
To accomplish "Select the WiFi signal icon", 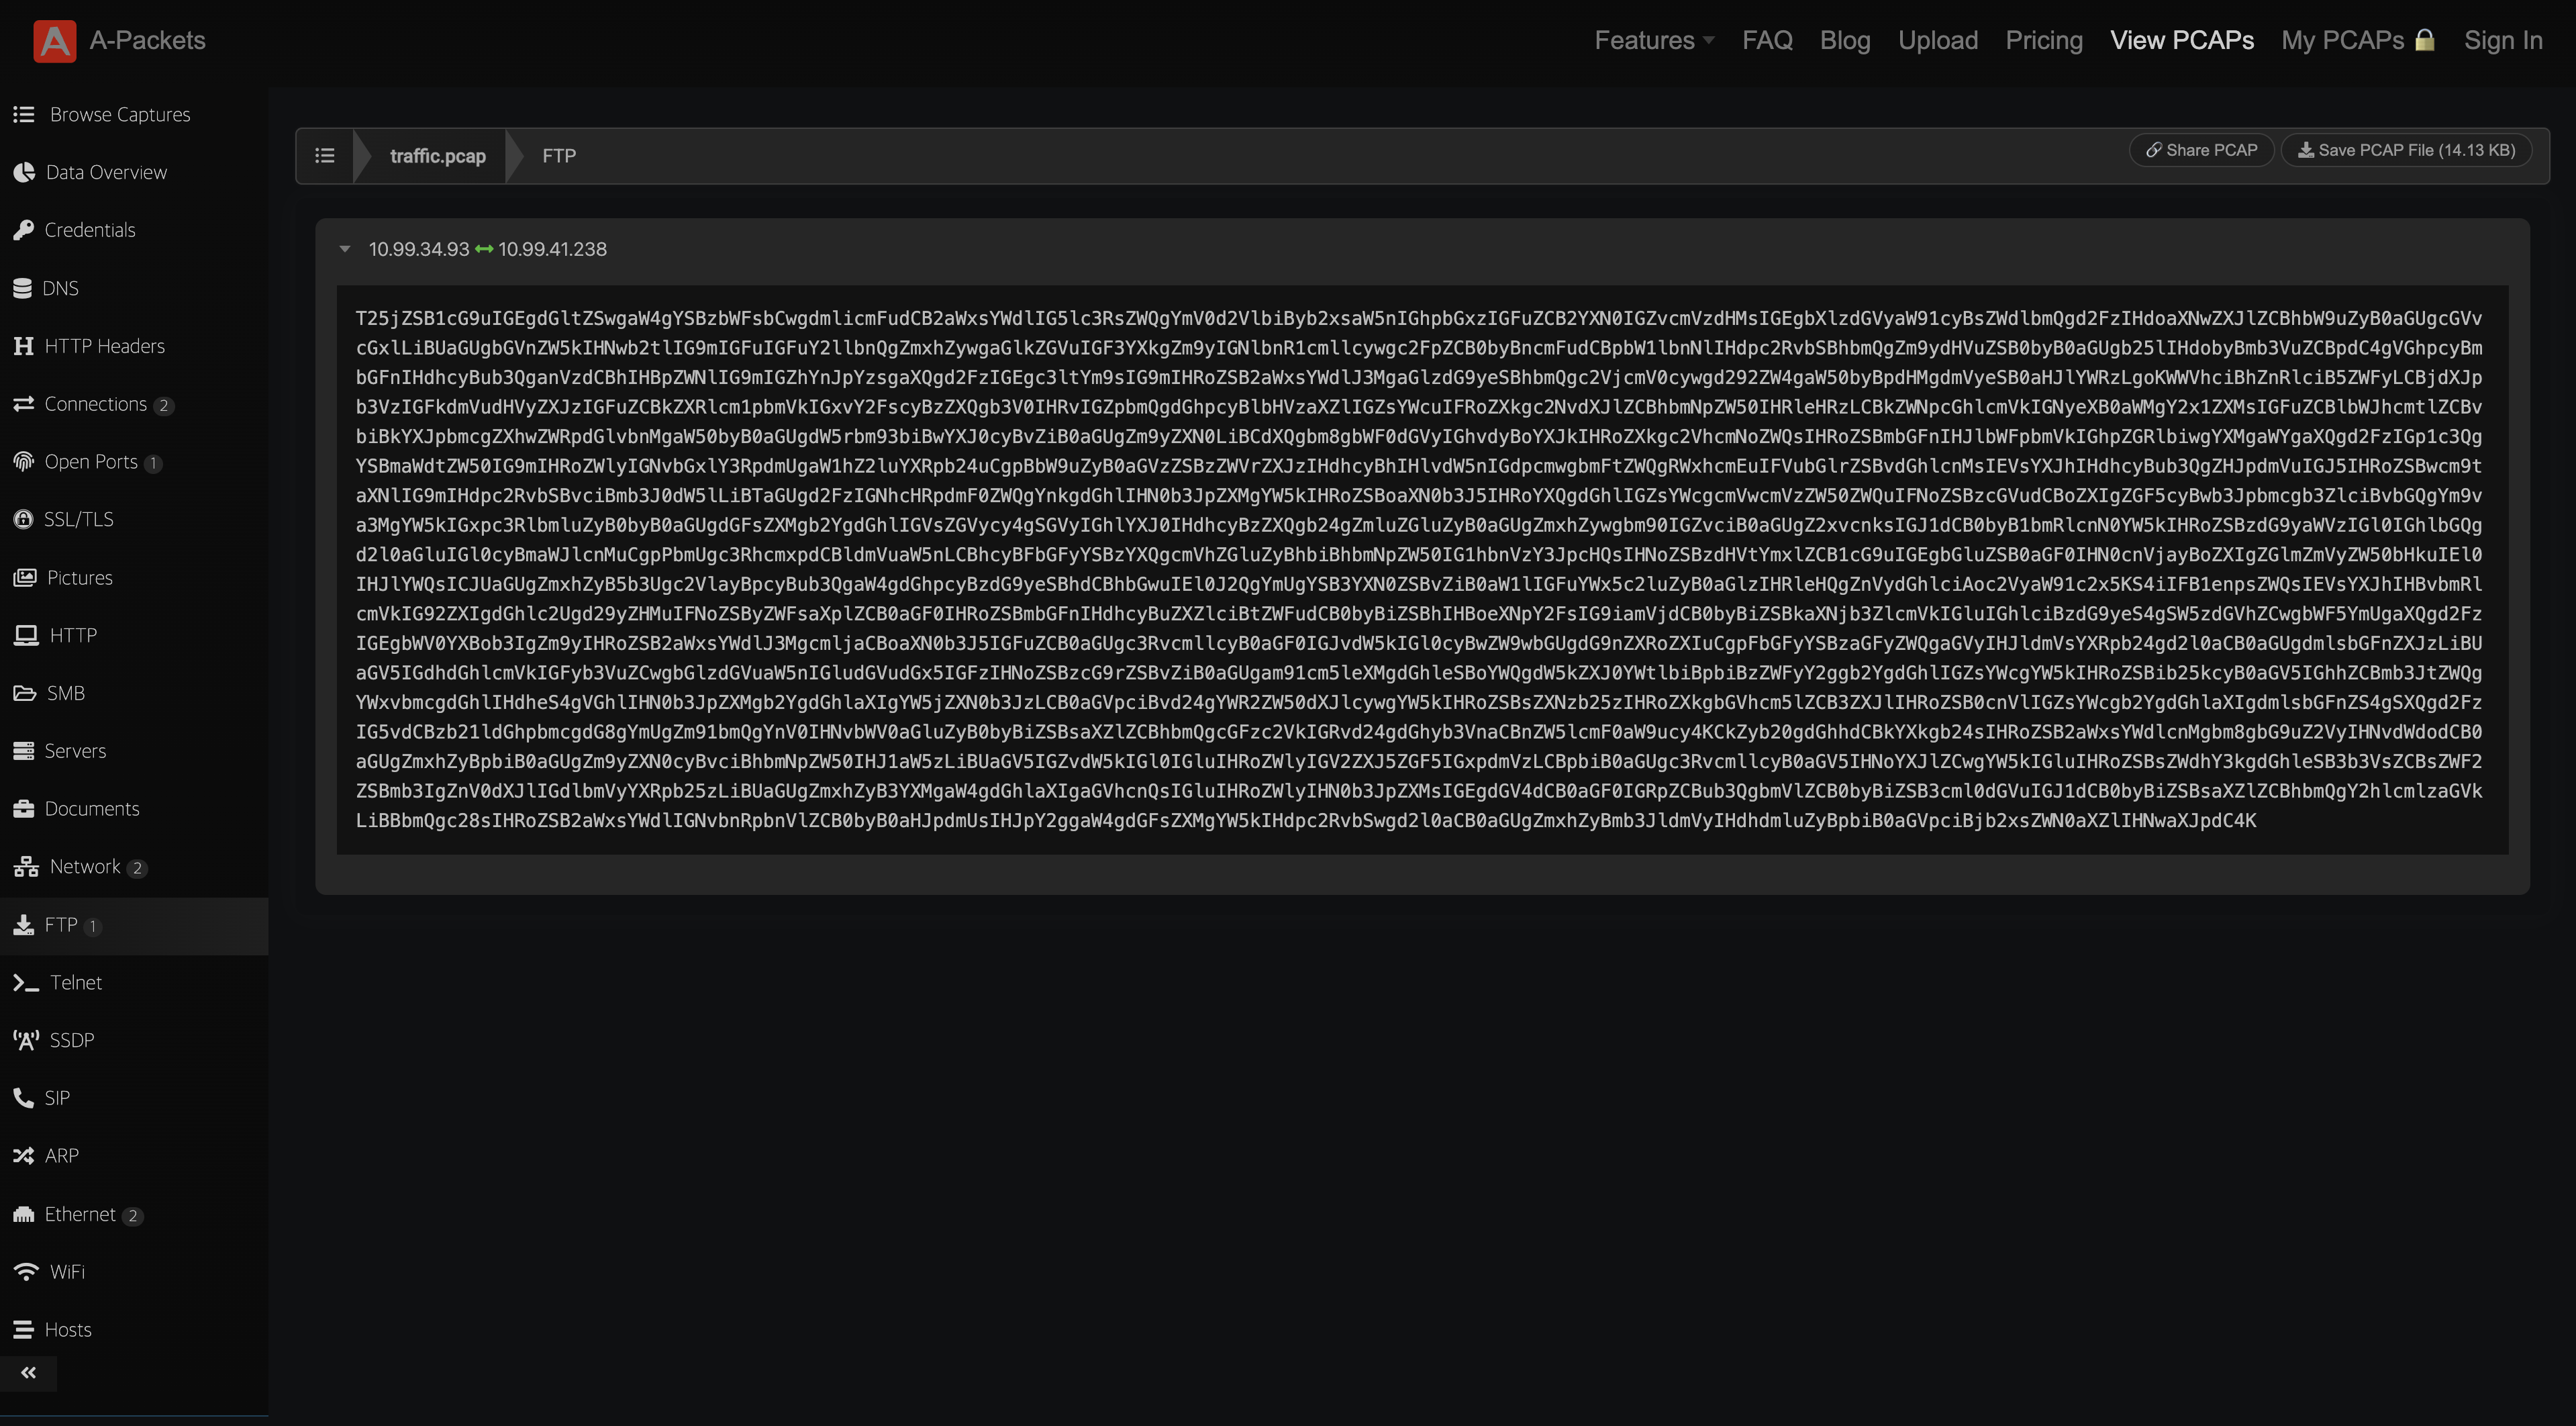I will point(26,1271).
